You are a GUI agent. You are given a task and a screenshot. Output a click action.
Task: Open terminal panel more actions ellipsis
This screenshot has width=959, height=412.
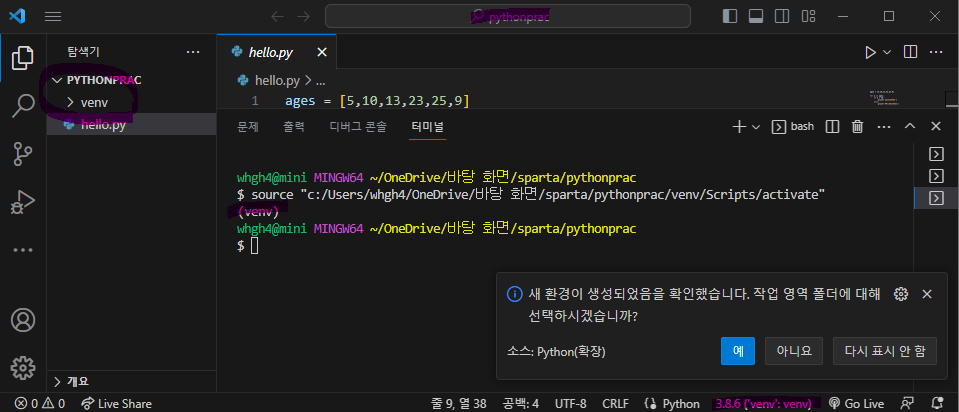[884, 127]
